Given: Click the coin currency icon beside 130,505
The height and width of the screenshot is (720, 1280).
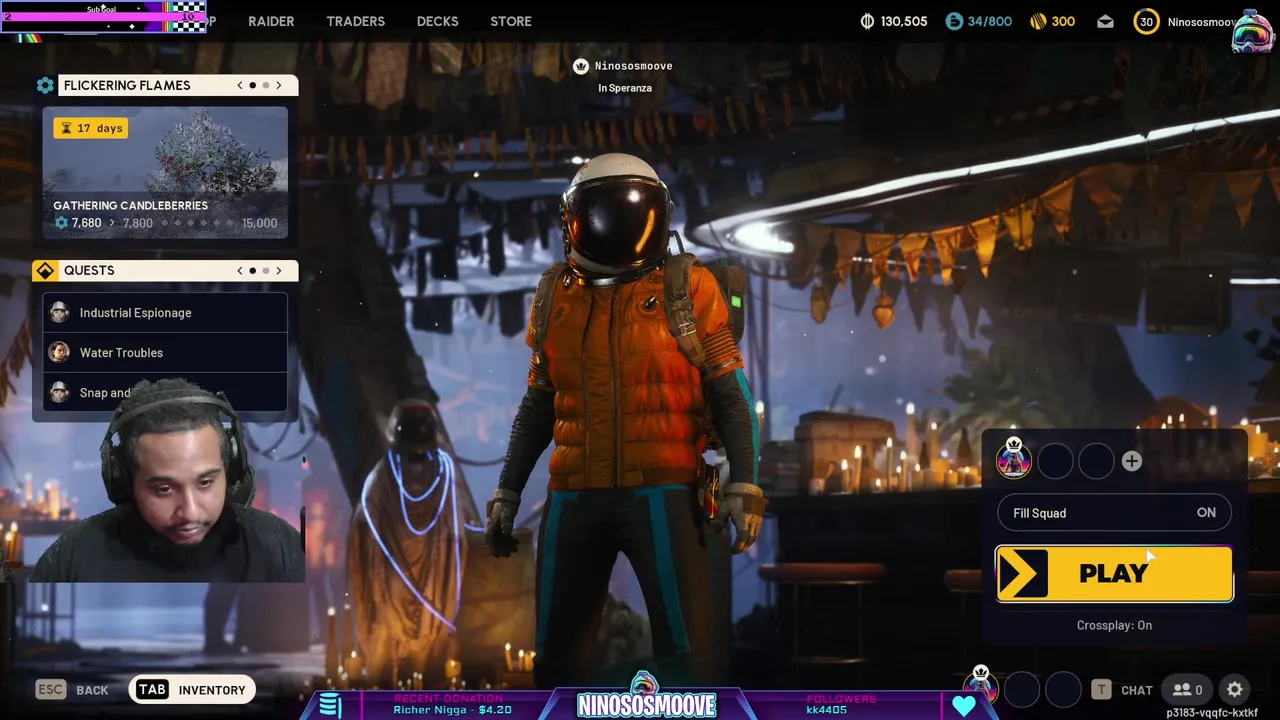Looking at the screenshot, I should [867, 21].
